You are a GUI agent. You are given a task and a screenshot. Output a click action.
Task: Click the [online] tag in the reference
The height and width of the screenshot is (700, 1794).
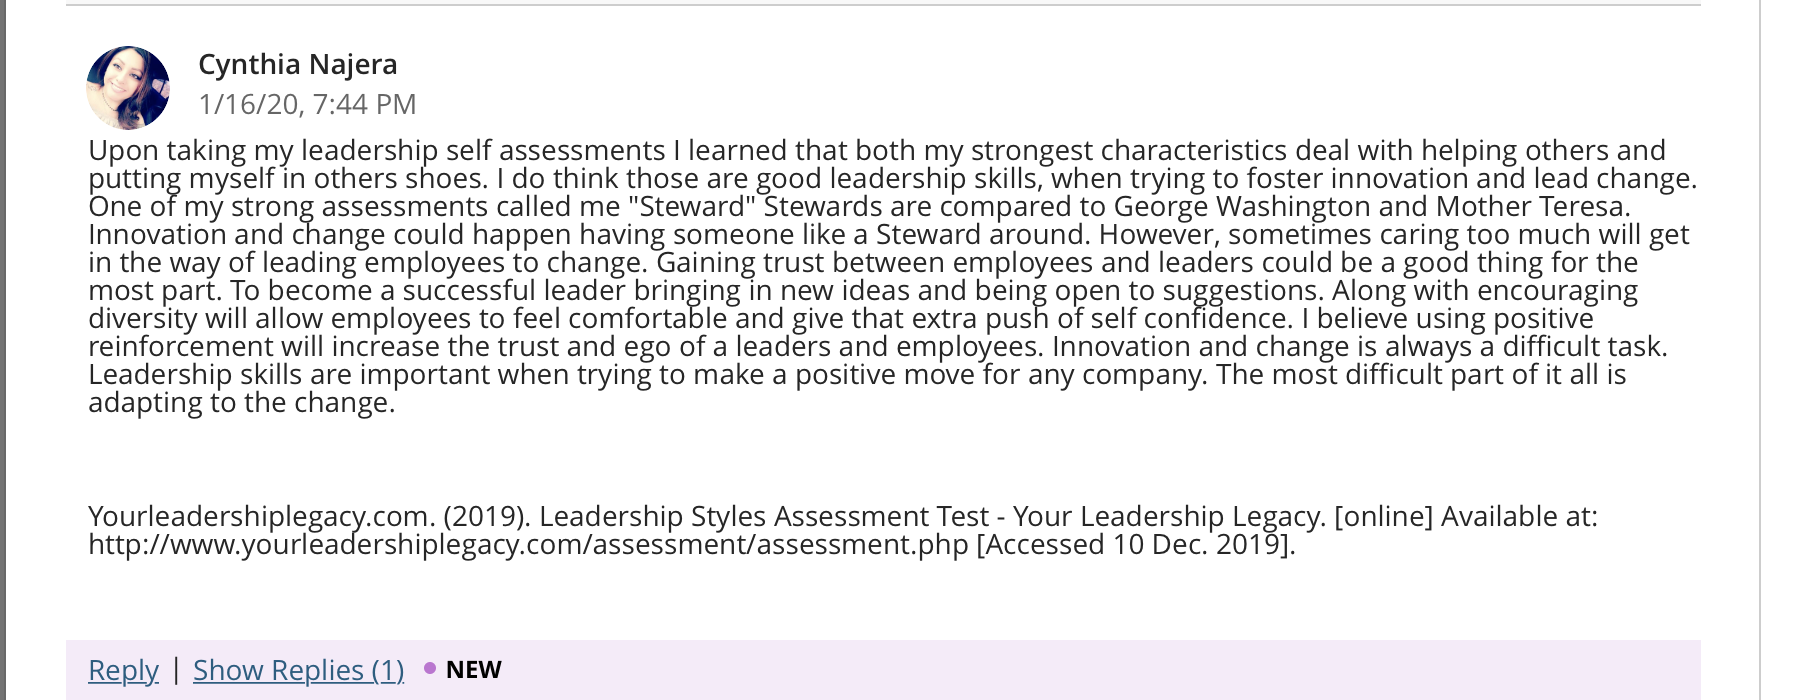(x=1383, y=517)
